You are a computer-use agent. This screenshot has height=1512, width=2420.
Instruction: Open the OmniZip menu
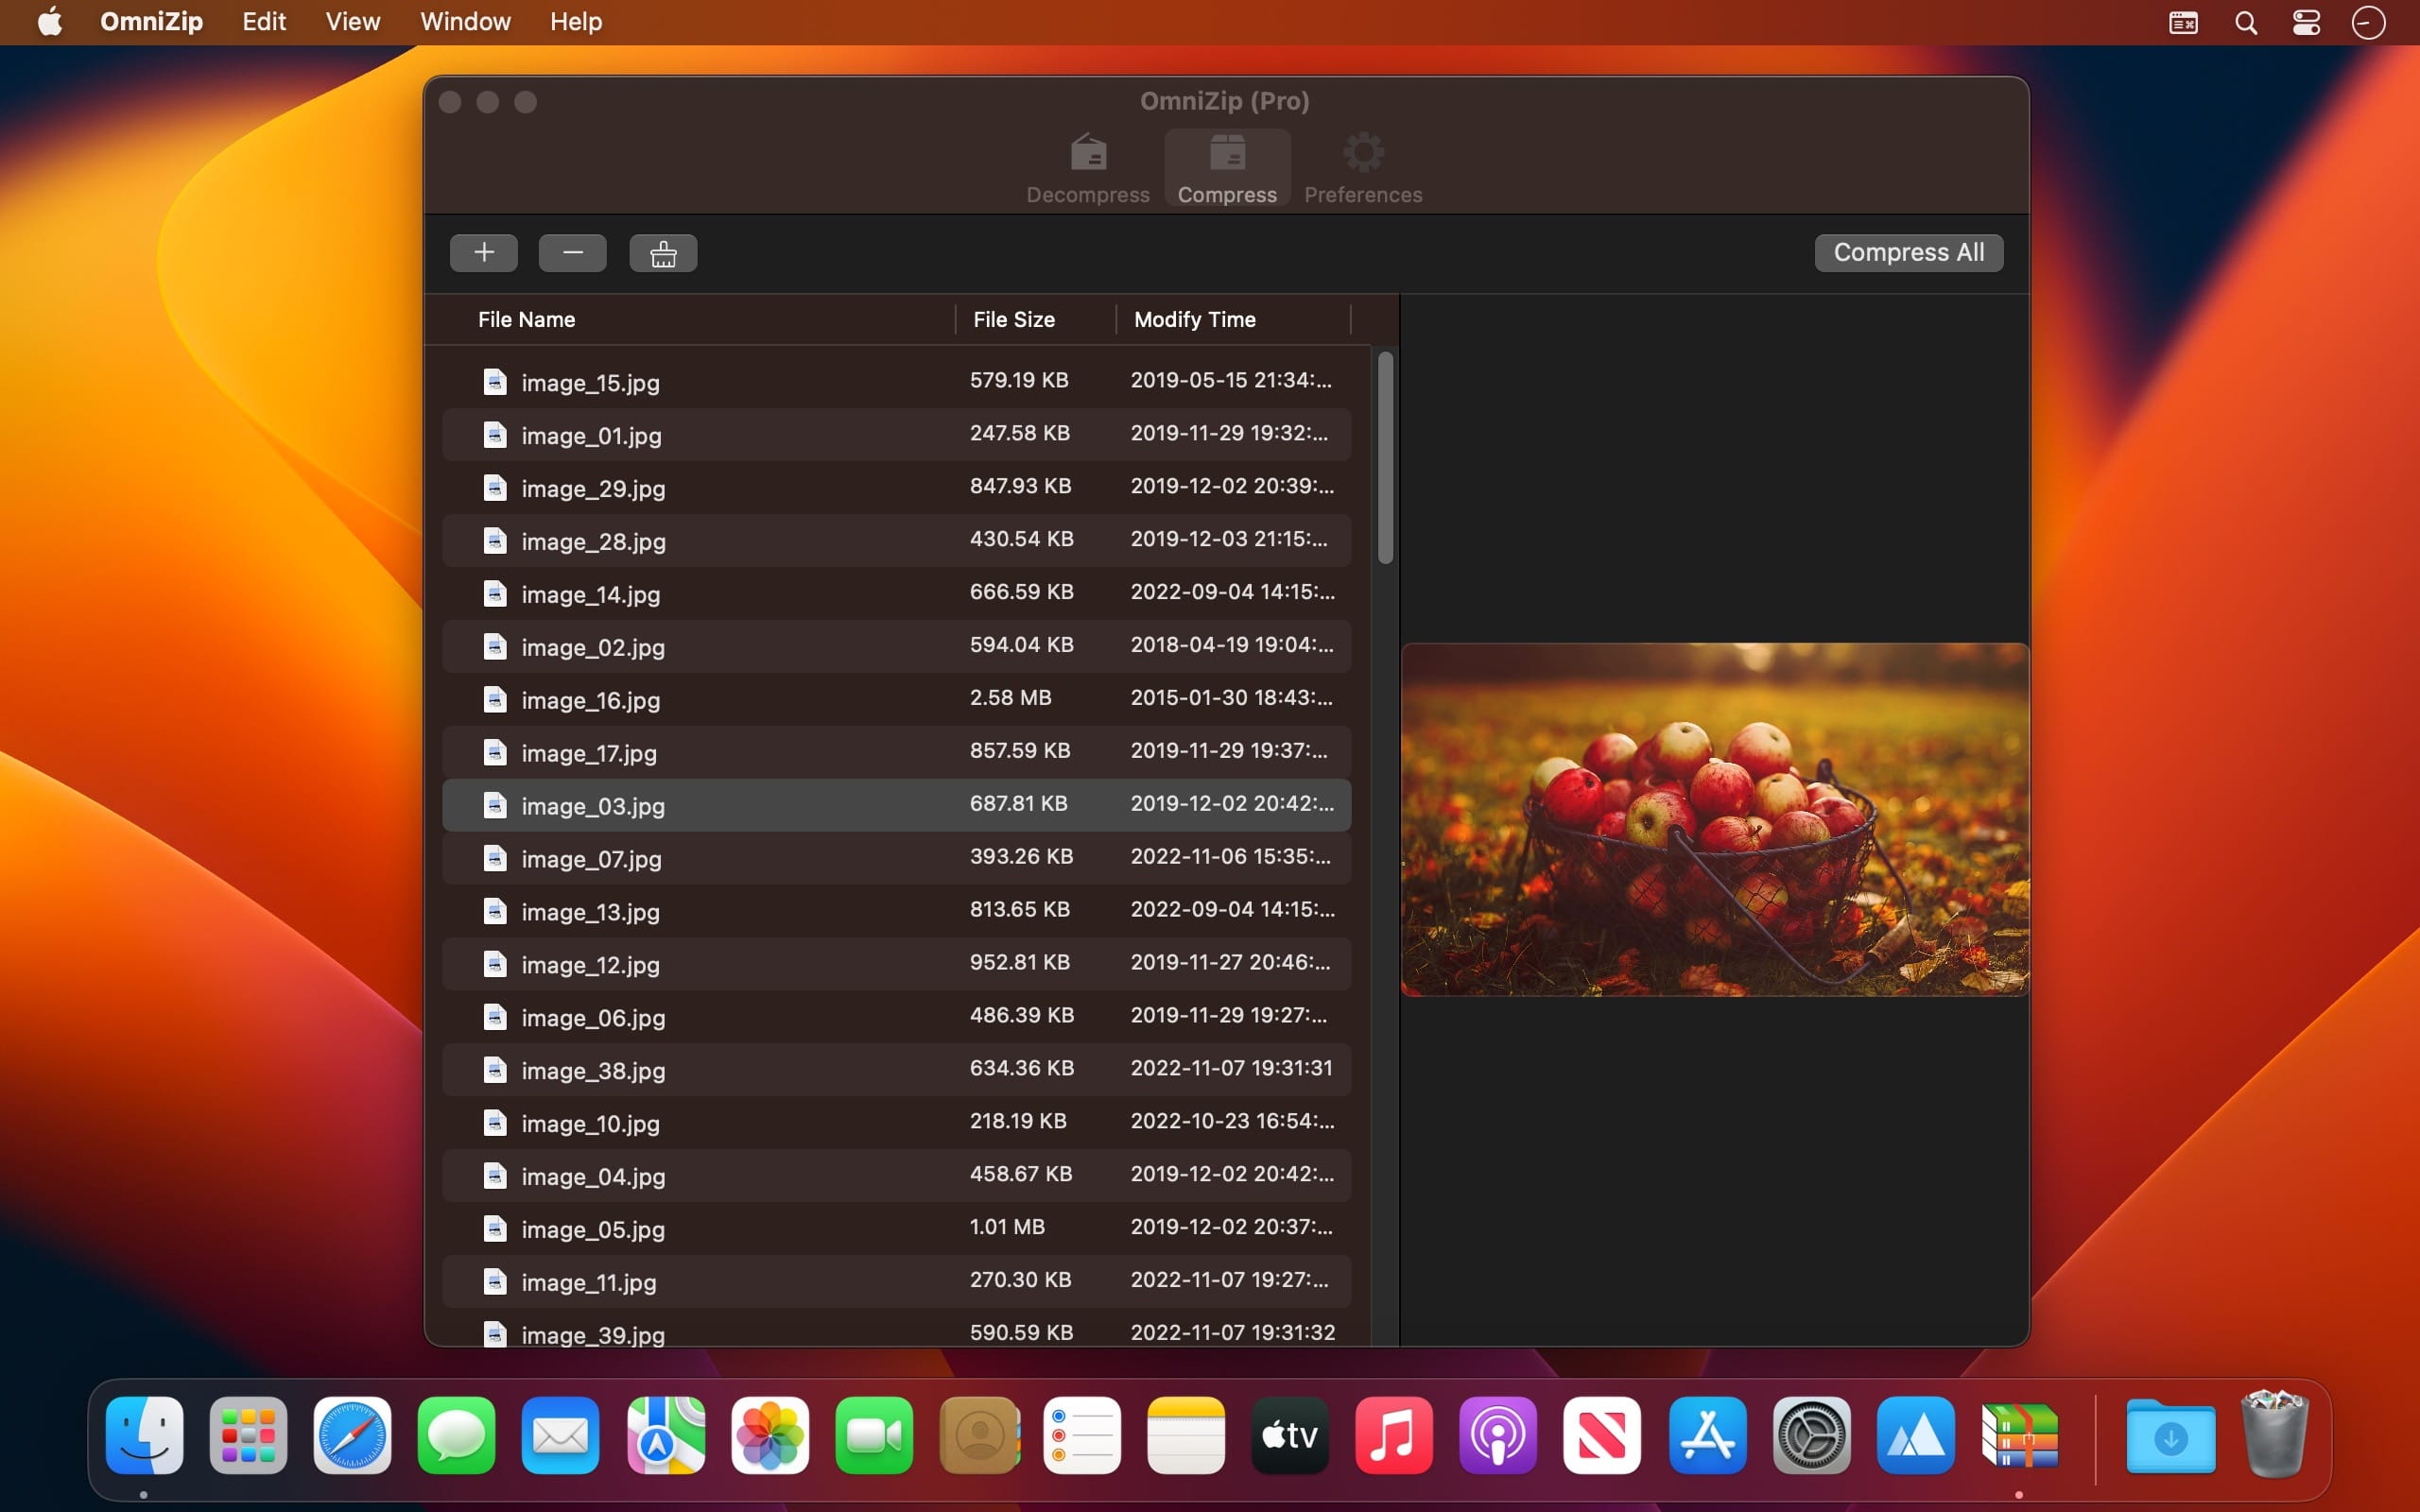click(151, 21)
